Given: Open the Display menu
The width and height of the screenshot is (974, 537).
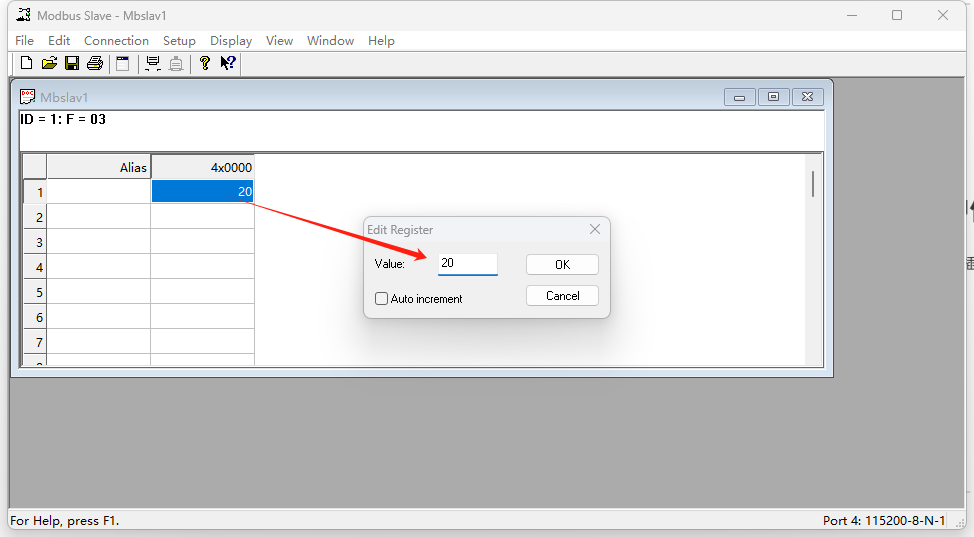Looking at the screenshot, I should click(x=231, y=41).
